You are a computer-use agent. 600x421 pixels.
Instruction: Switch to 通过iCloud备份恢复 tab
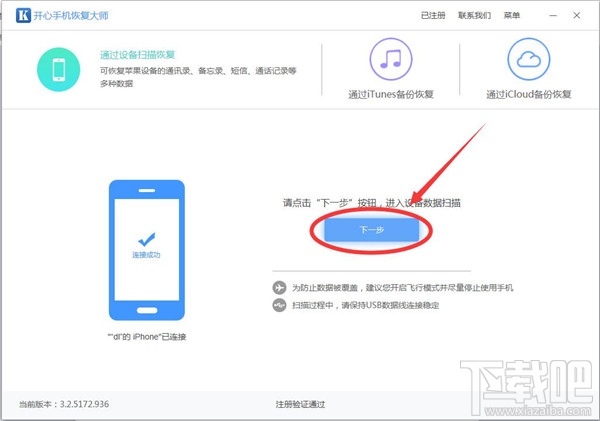click(528, 95)
